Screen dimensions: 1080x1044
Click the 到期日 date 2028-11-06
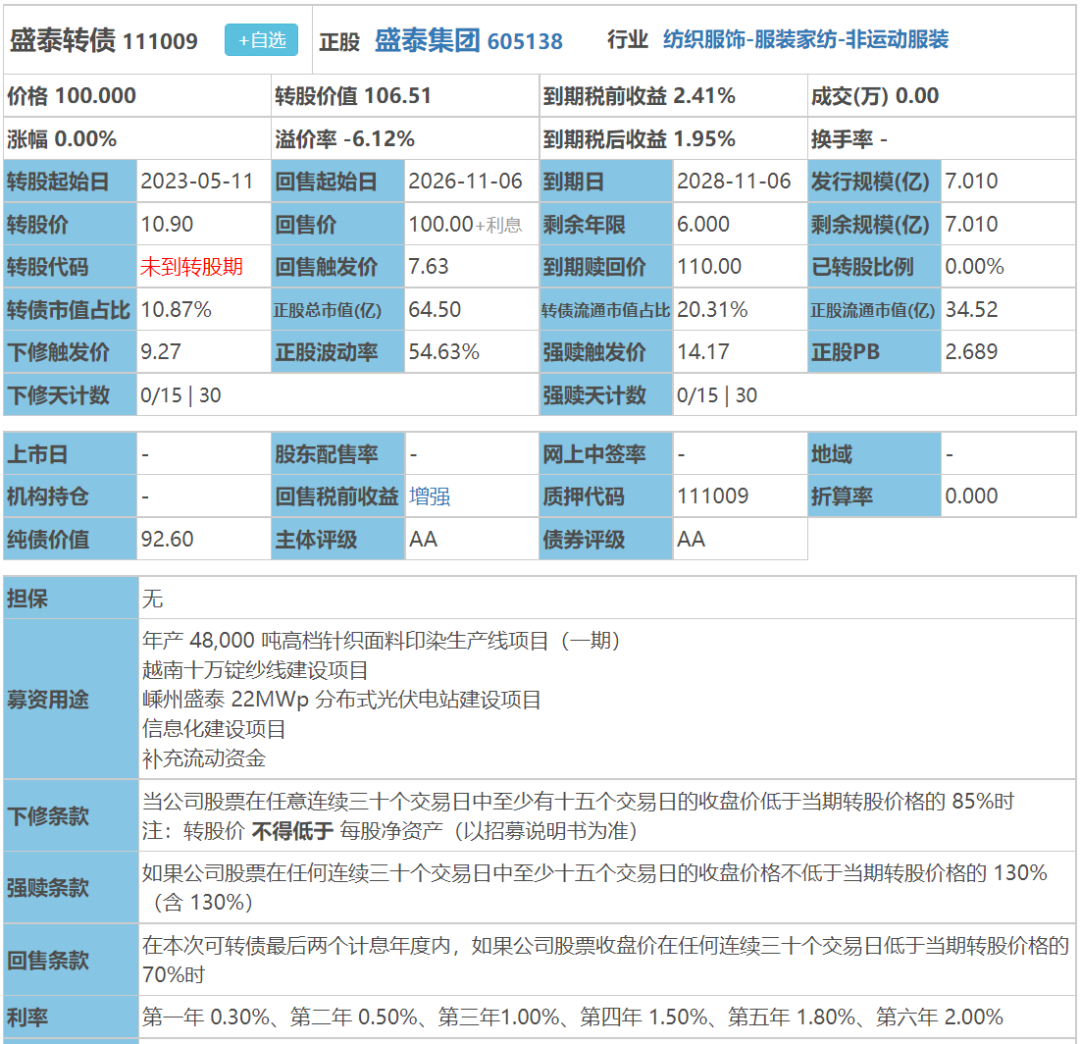(x=734, y=181)
